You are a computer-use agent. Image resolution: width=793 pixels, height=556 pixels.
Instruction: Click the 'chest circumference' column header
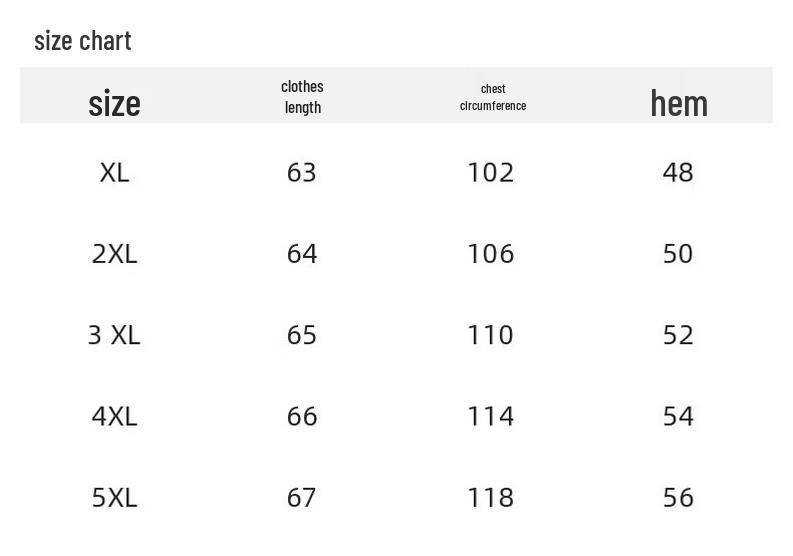pos(493,97)
